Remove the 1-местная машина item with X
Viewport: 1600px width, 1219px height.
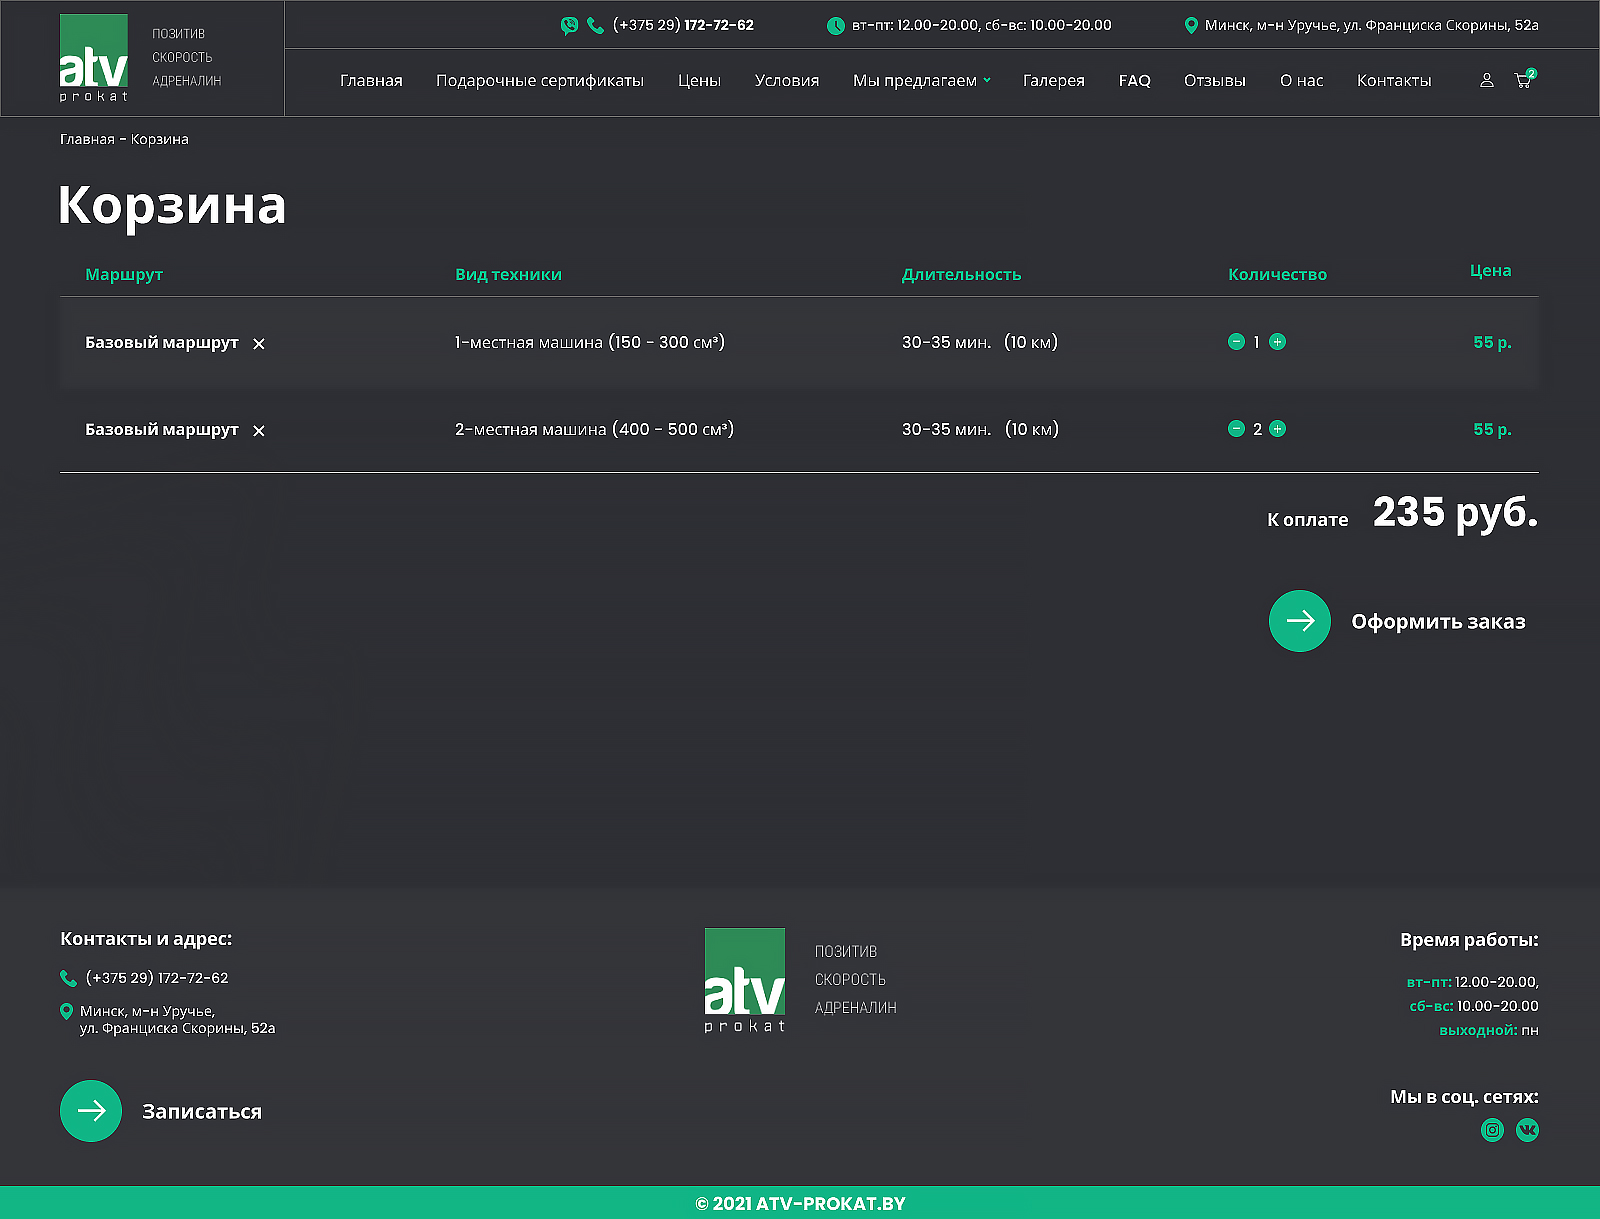point(259,344)
